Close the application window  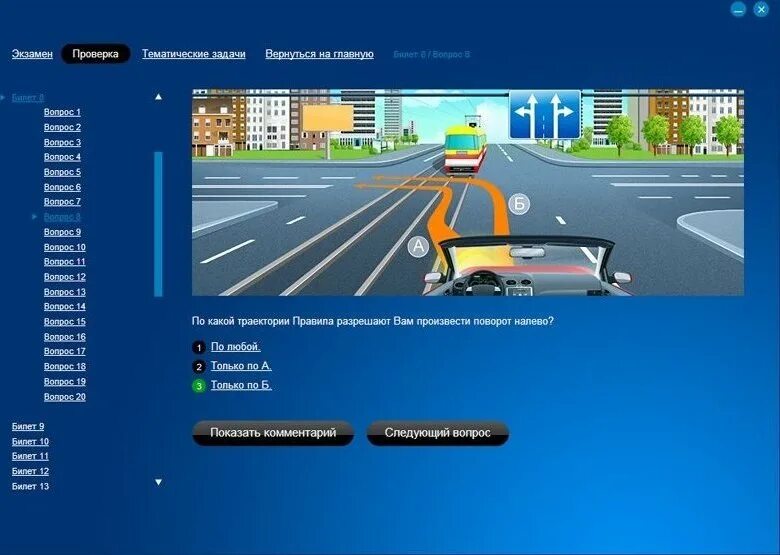[x=761, y=9]
